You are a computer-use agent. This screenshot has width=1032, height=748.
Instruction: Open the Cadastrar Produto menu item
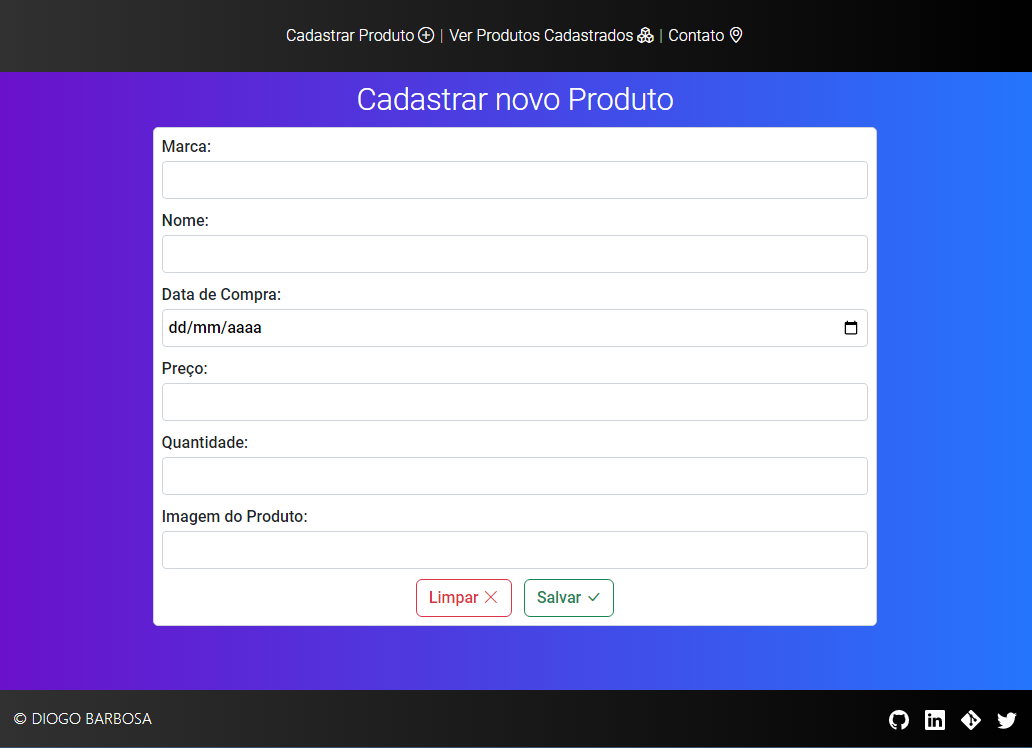[348, 35]
